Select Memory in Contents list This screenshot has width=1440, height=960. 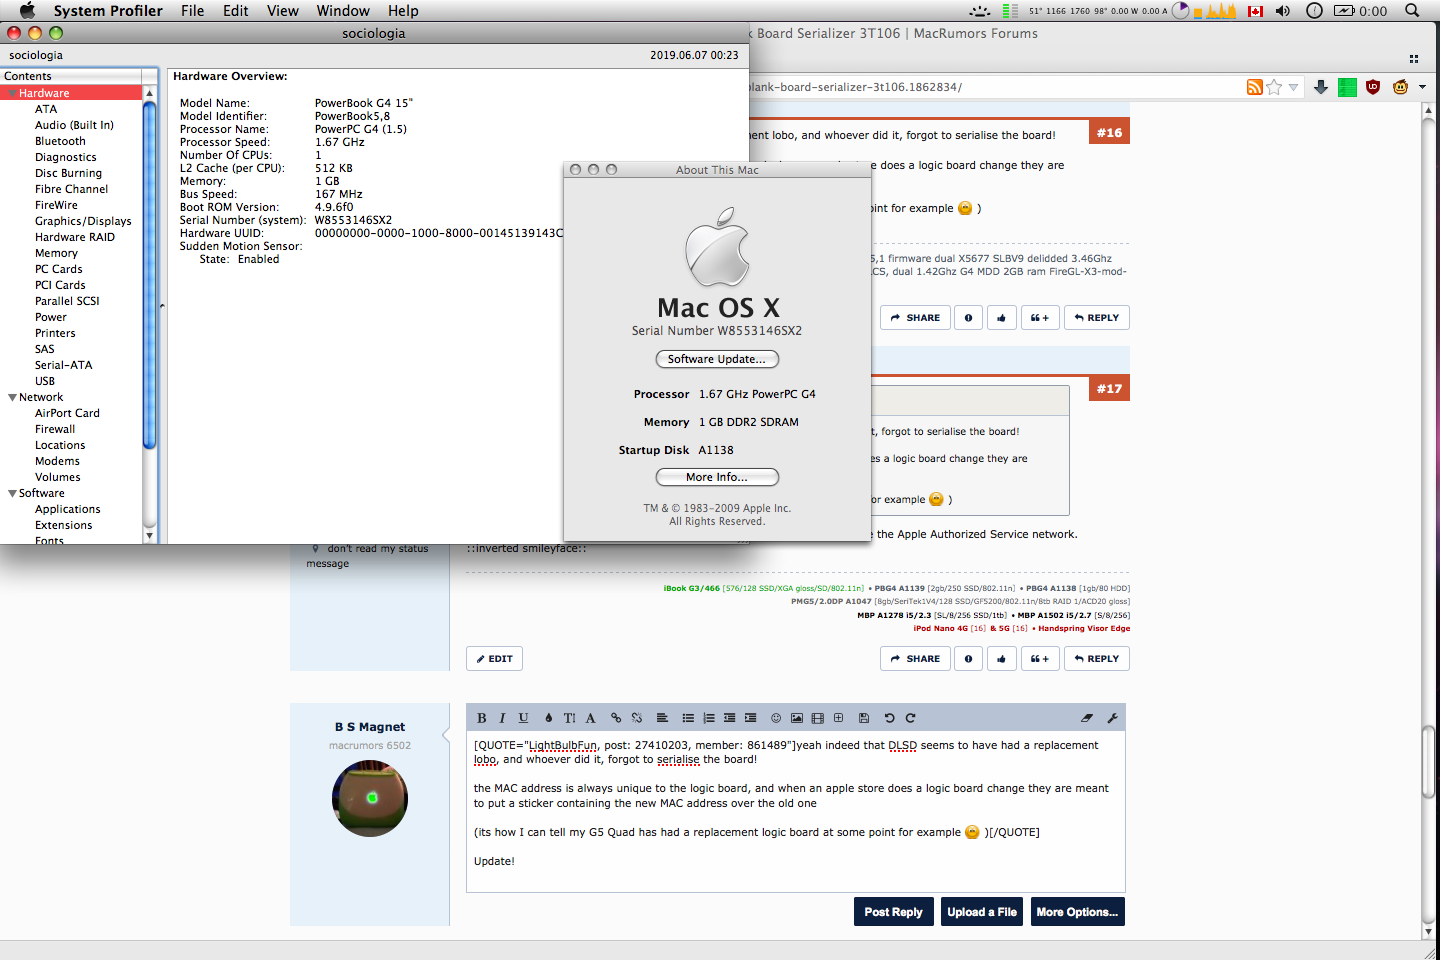point(56,253)
